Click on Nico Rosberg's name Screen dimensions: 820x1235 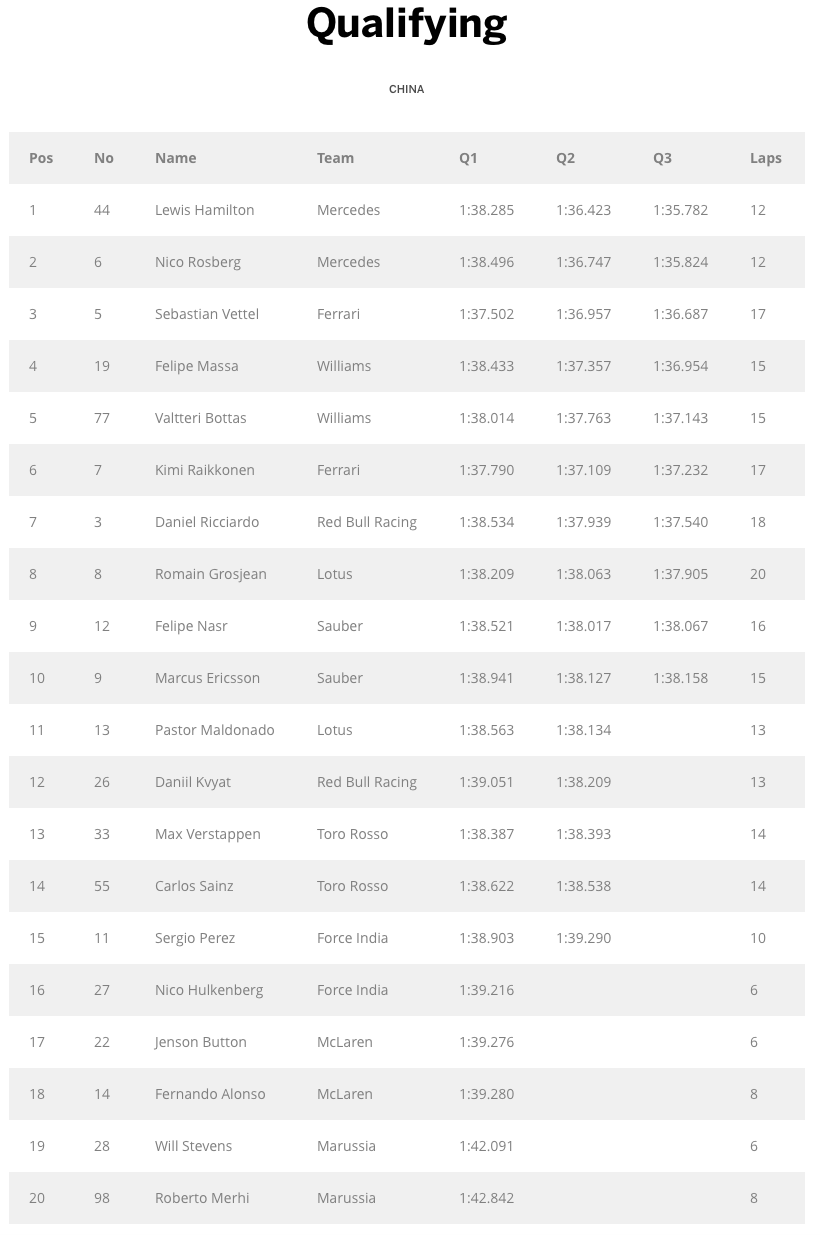click(x=197, y=262)
